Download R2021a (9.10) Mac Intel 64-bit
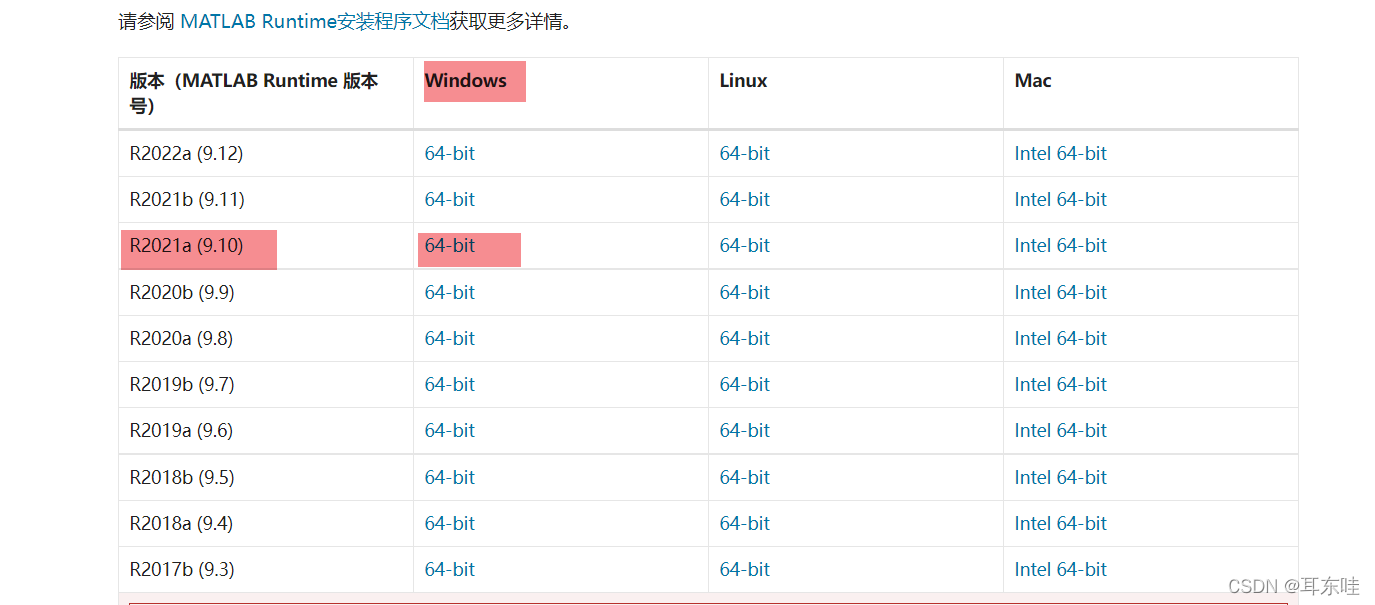Viewport: 1375px width, 605px height. 1061,246
